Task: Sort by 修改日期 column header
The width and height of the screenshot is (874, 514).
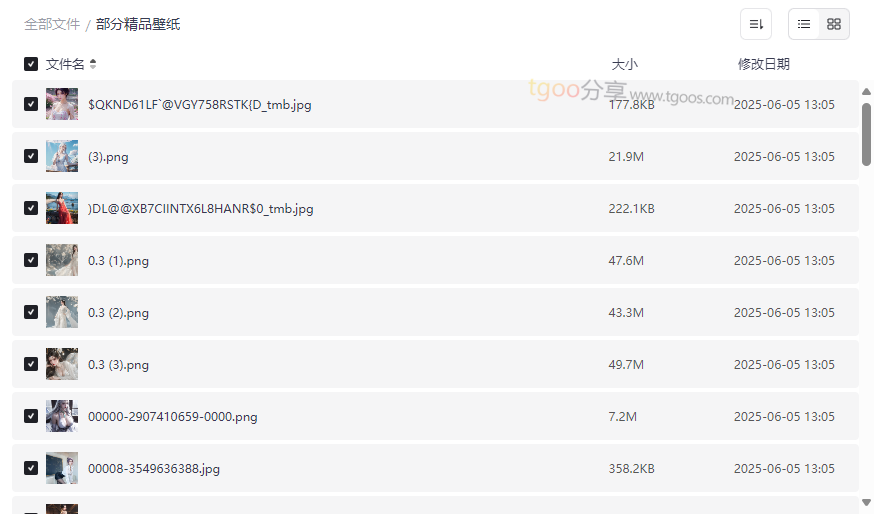Action: [764, 64]
